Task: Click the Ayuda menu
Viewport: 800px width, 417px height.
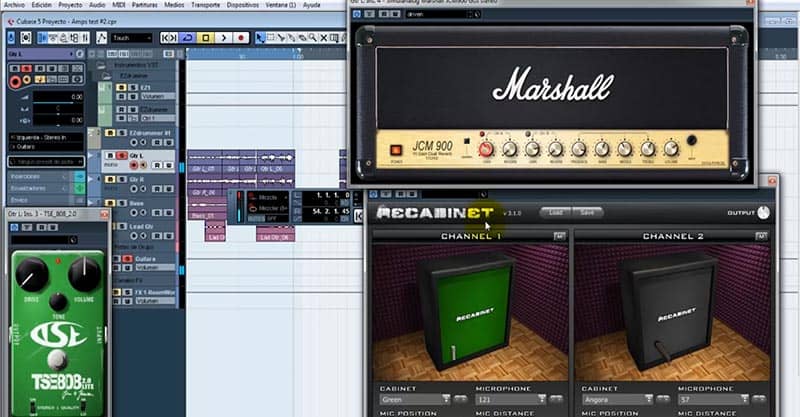Action: [312, 5]
